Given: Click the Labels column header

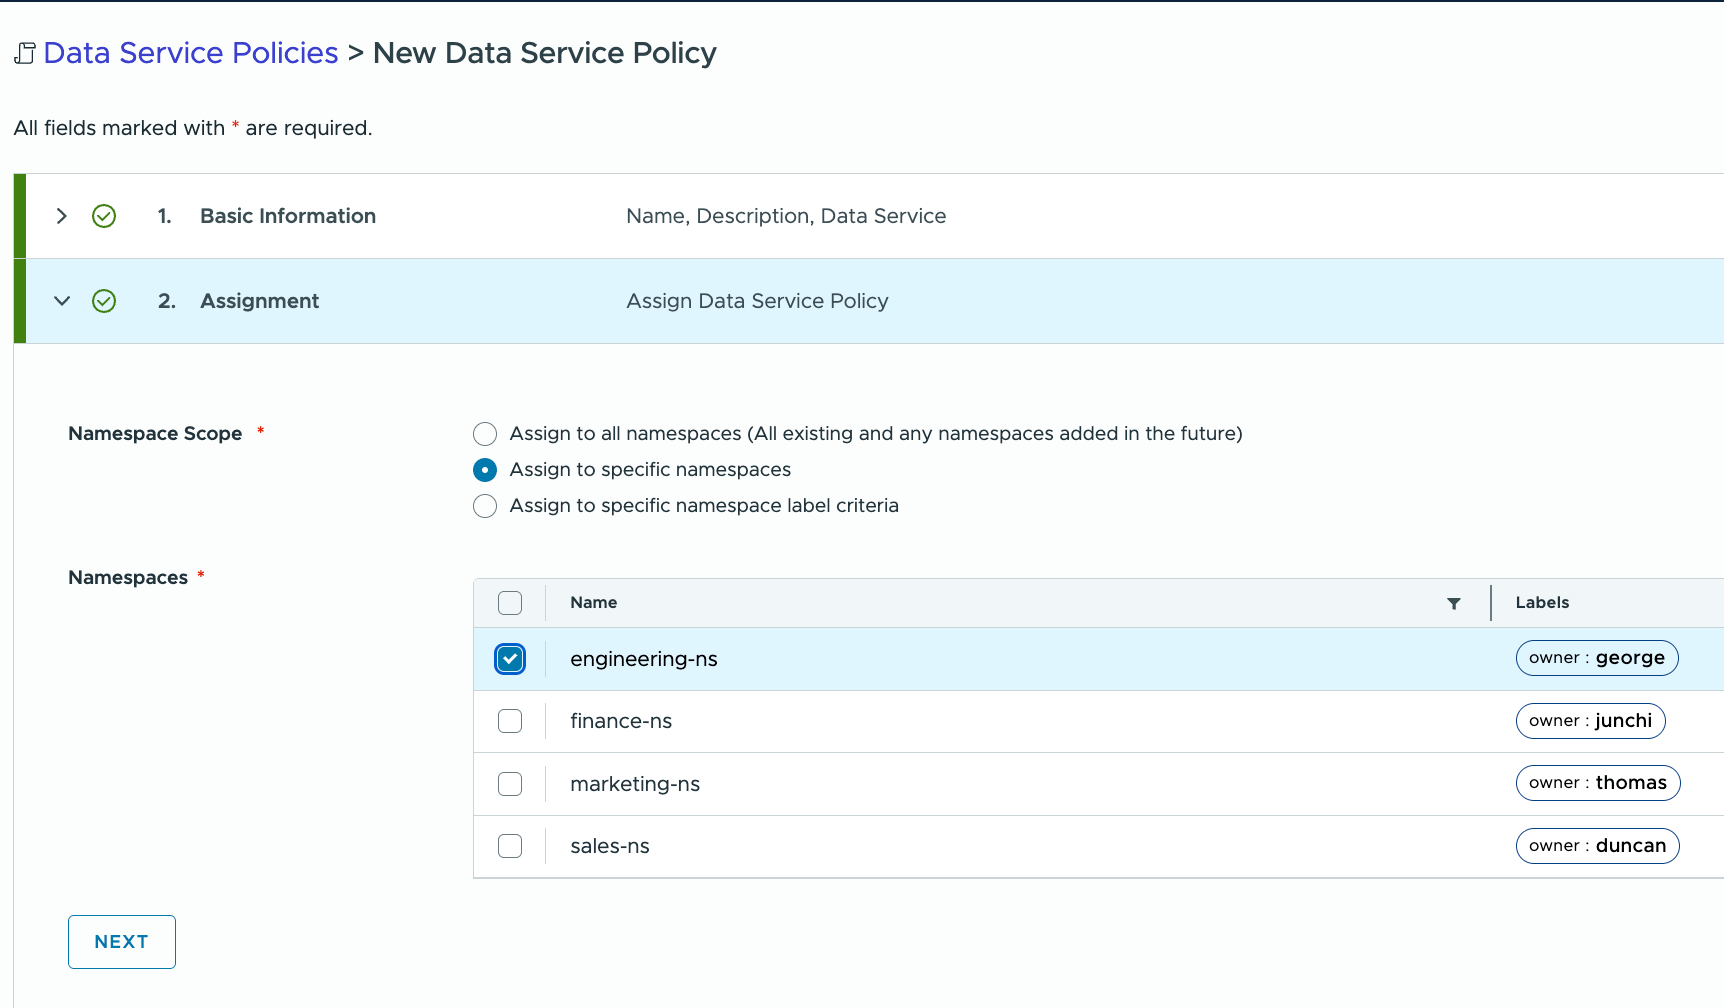Looking at the screenshot, I should pyautogui.click(x=1542, y=603).
